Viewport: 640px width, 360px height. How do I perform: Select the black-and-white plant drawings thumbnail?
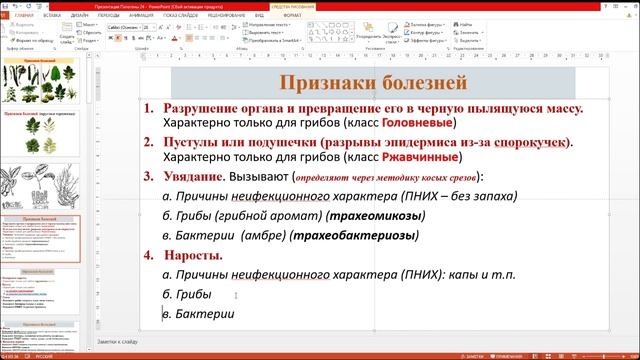coord(40,186)
